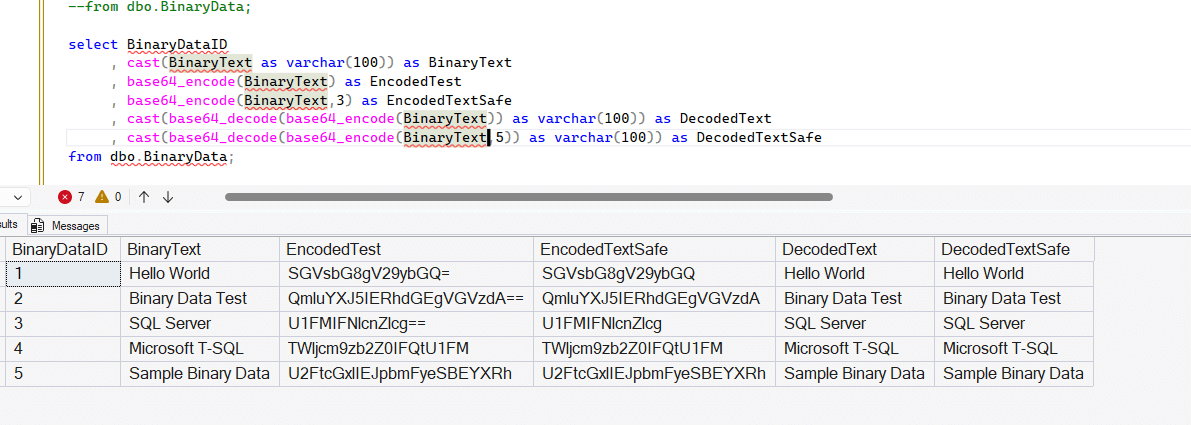1191x425 pixels.
Task: Click the 'as EncodedTextSafe' alias in the query
Action: tap(436, 100)
